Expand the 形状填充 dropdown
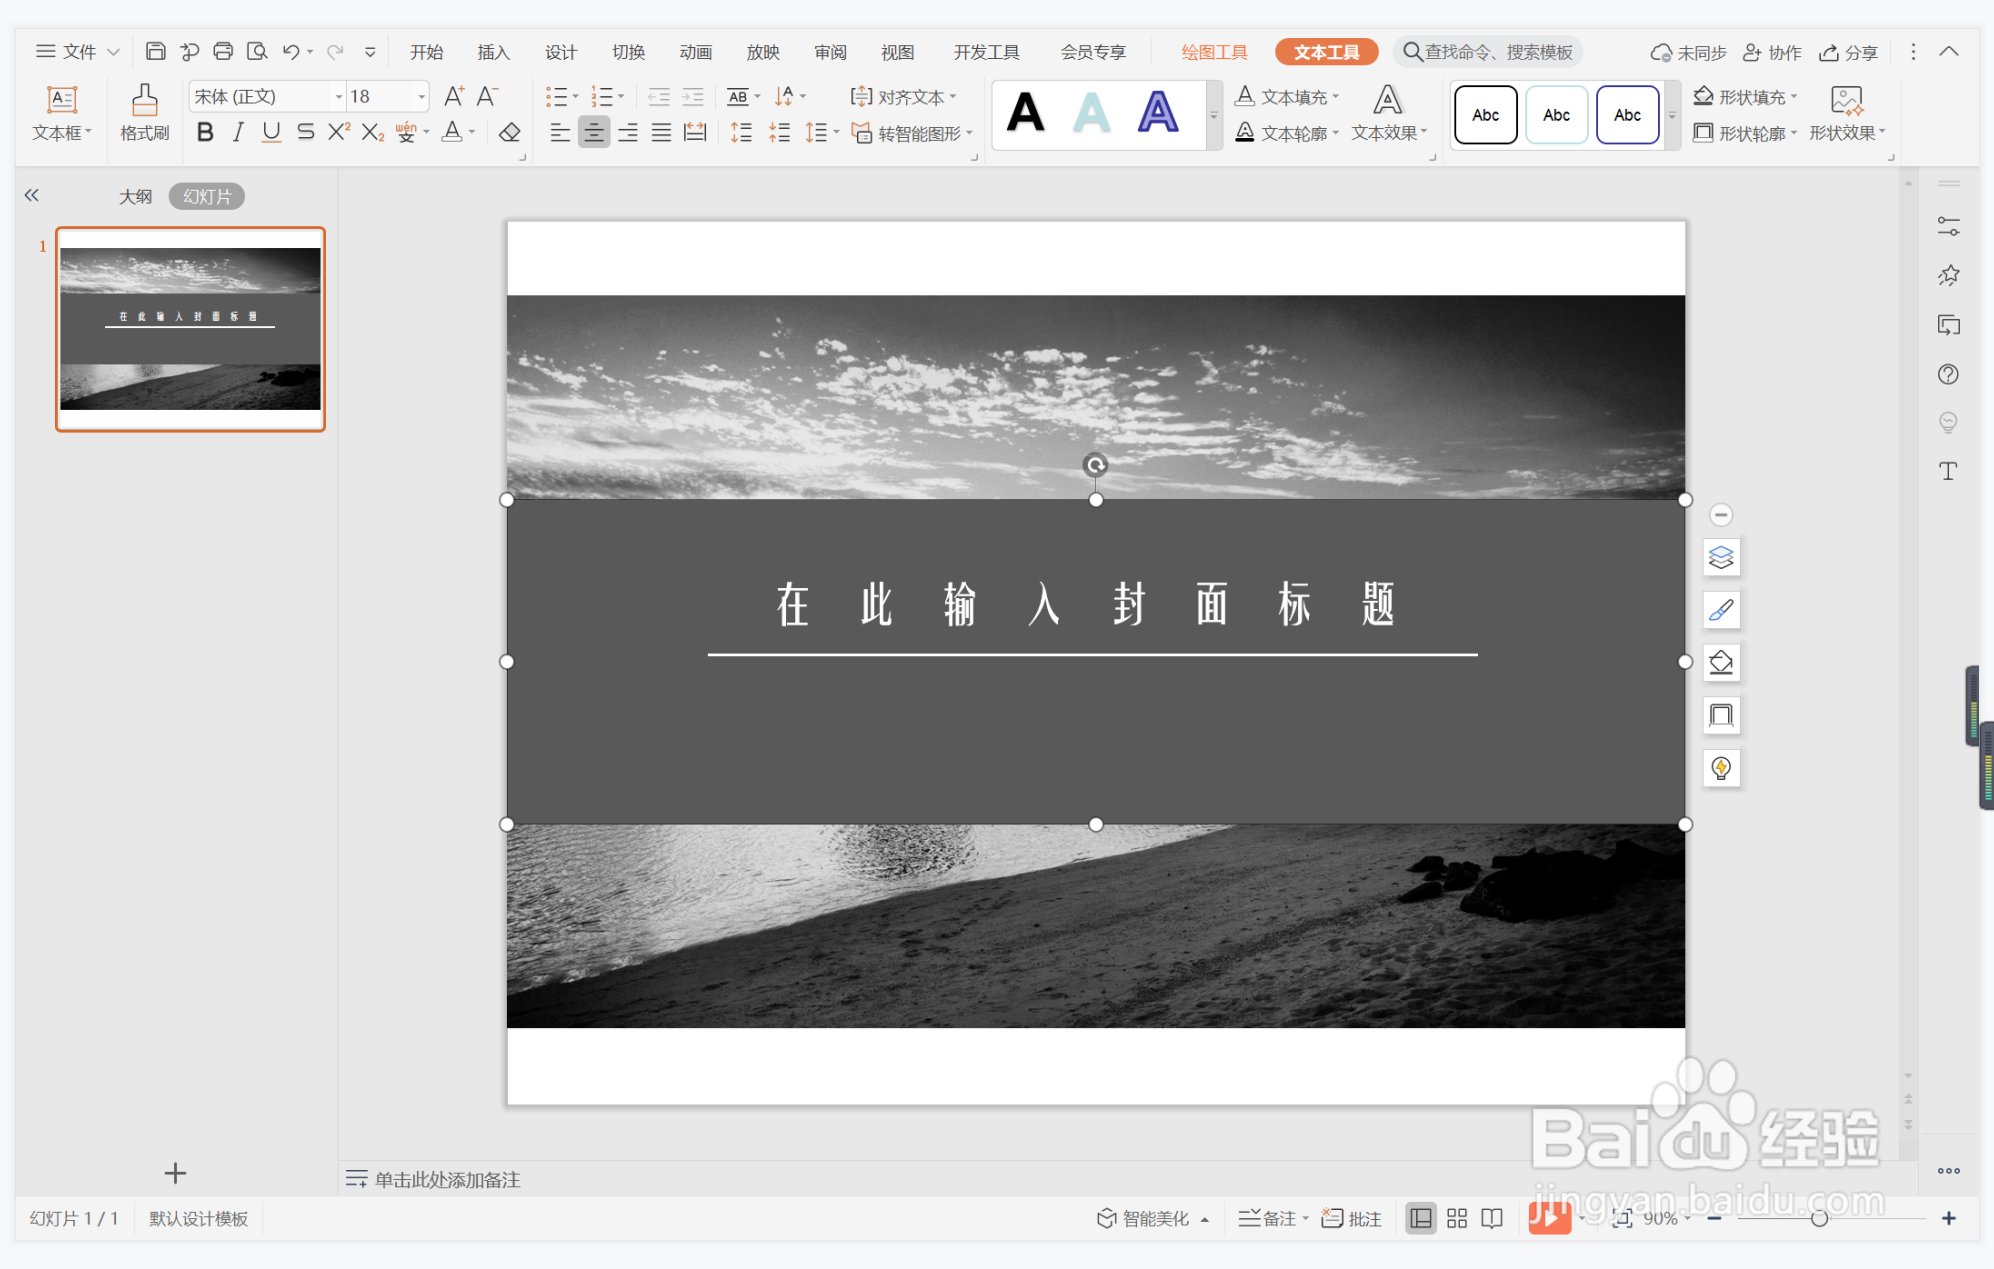This screenshot has width=1994, height=1269. [1794, 97]
